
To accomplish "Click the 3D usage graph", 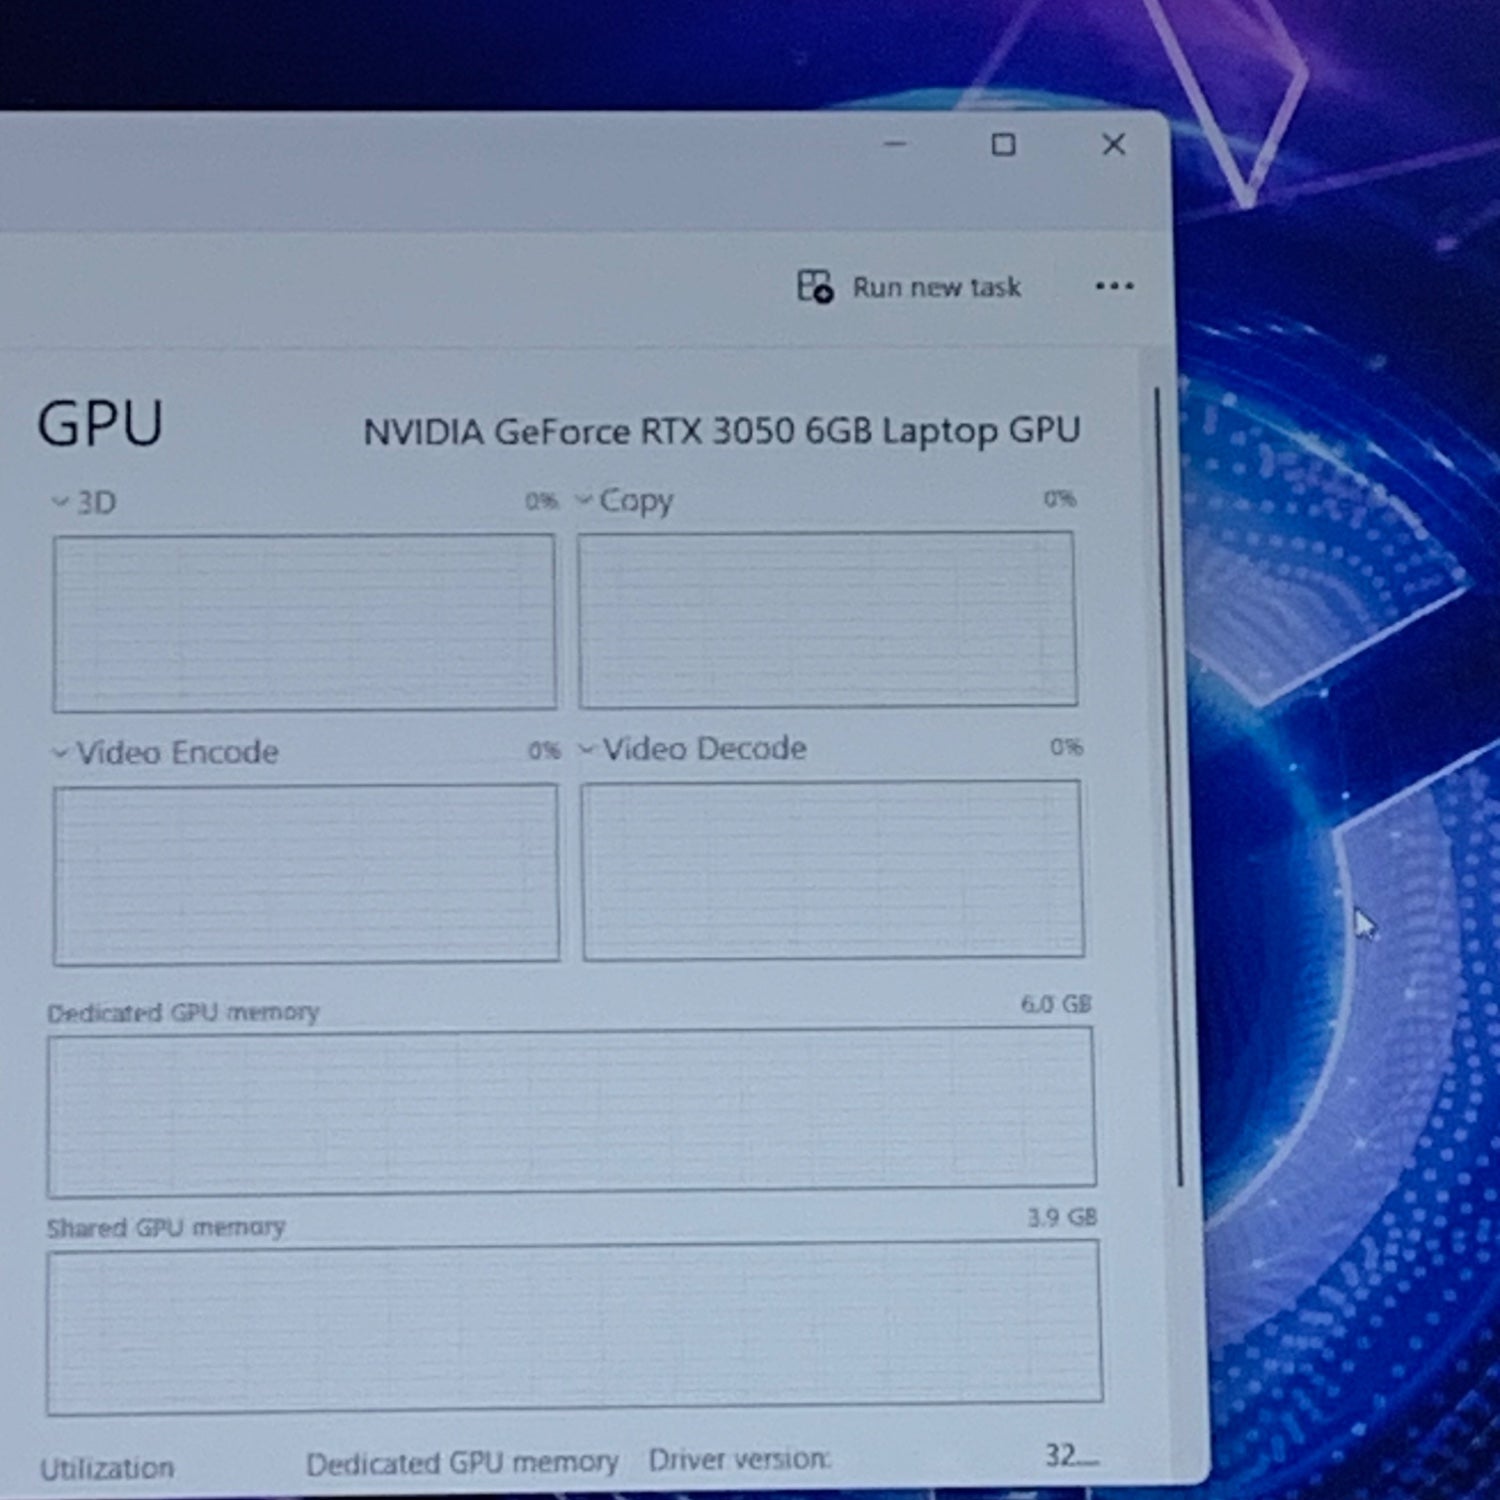I will pyautogui.click(x=304, y=622).
